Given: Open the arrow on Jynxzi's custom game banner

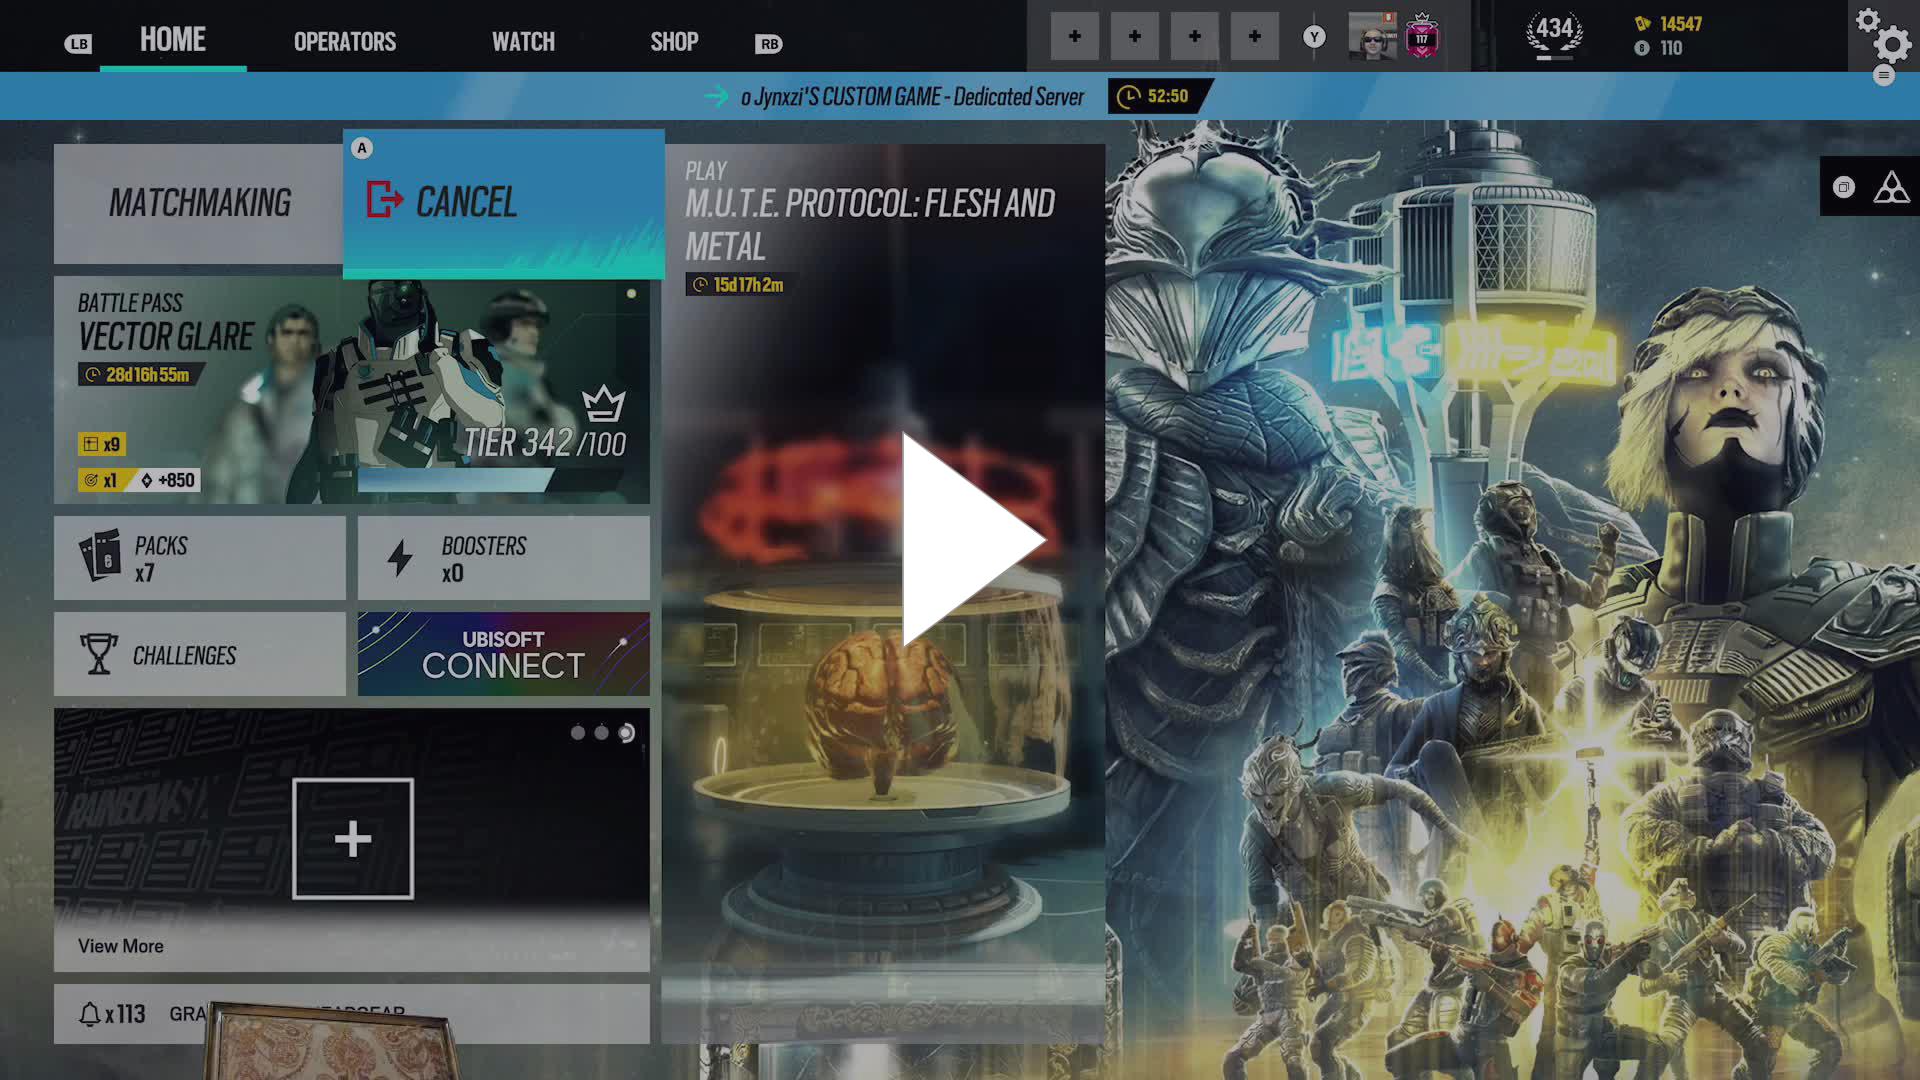Looking at the screenshot, I should (x=714, y=96).
